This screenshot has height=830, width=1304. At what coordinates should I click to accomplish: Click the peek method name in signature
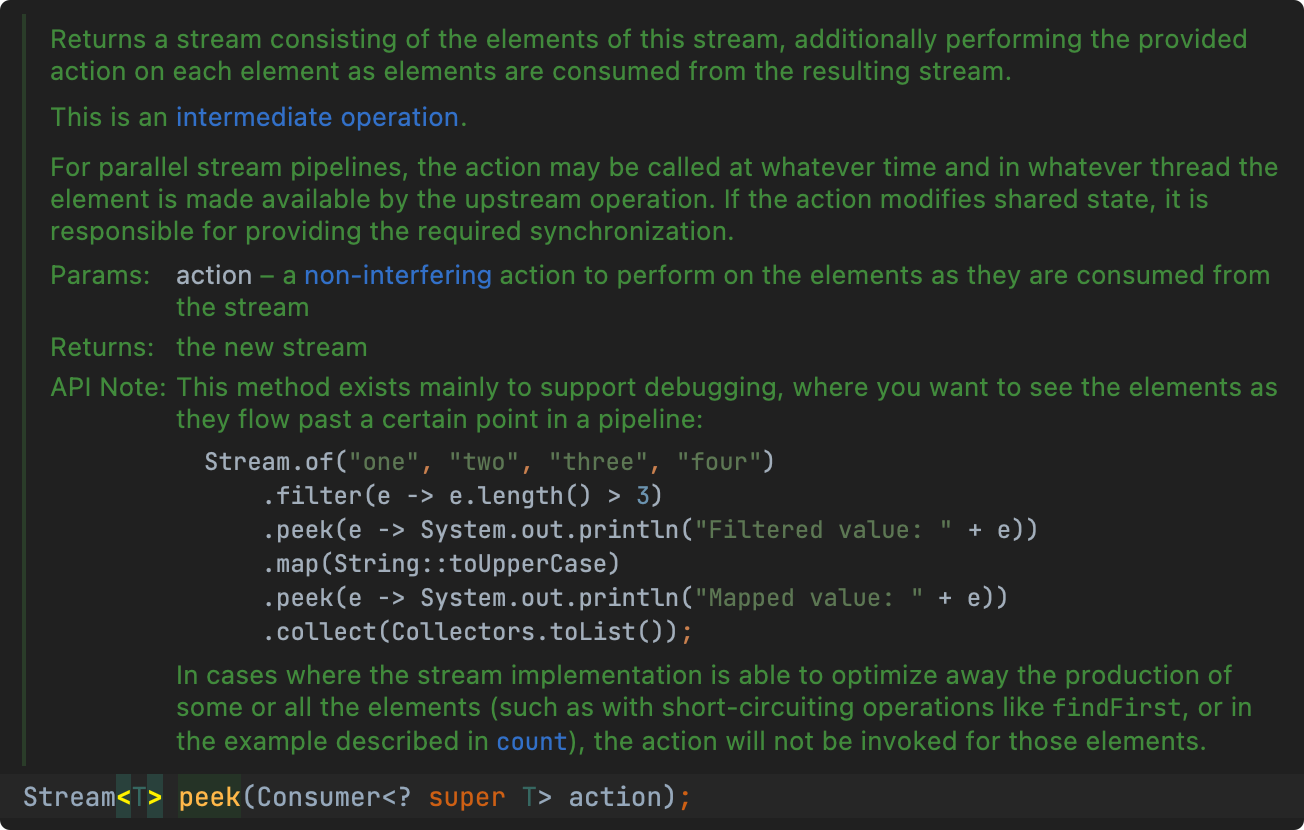[x=210, y=797]
